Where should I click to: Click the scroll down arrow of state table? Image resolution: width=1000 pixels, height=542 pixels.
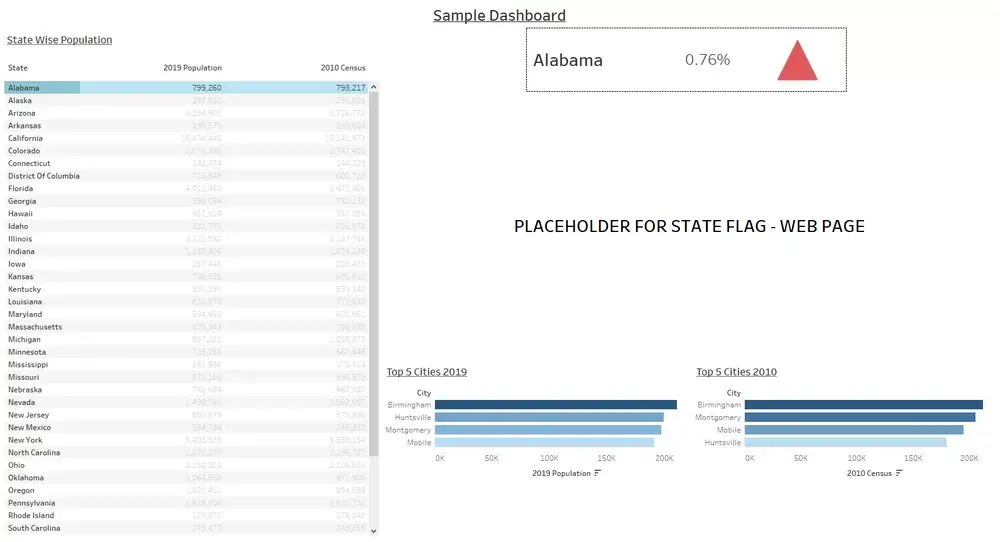374,531
